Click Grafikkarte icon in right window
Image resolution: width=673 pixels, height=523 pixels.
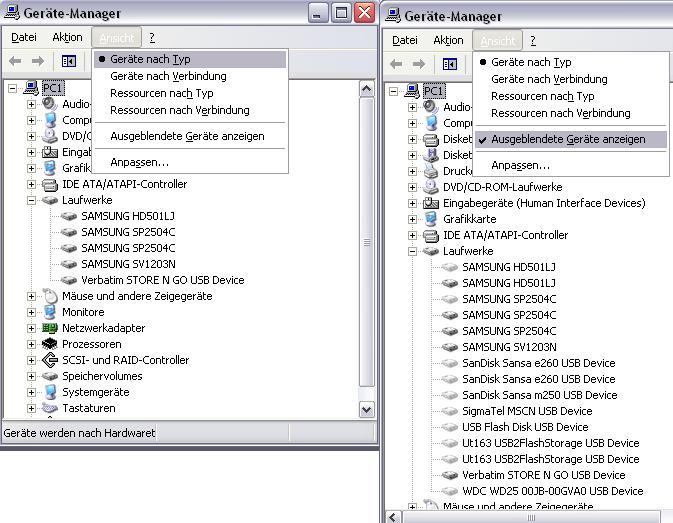pos(430,219)
